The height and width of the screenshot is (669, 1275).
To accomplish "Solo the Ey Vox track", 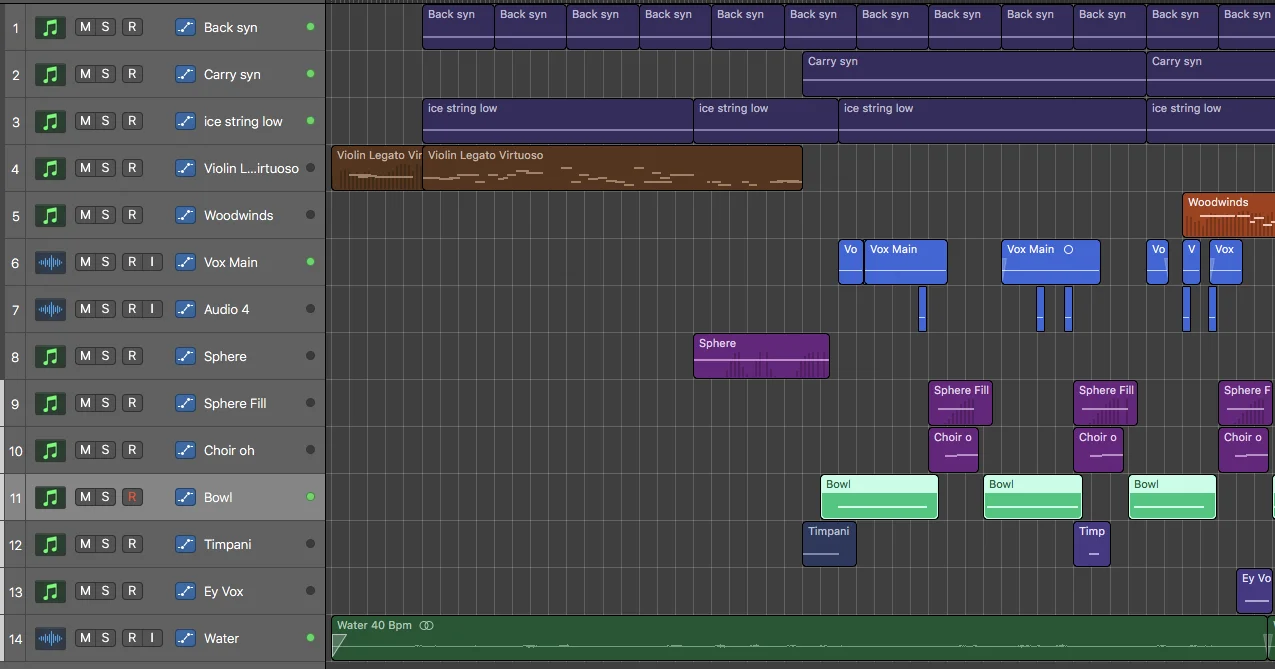I will (x=106, y=591).
